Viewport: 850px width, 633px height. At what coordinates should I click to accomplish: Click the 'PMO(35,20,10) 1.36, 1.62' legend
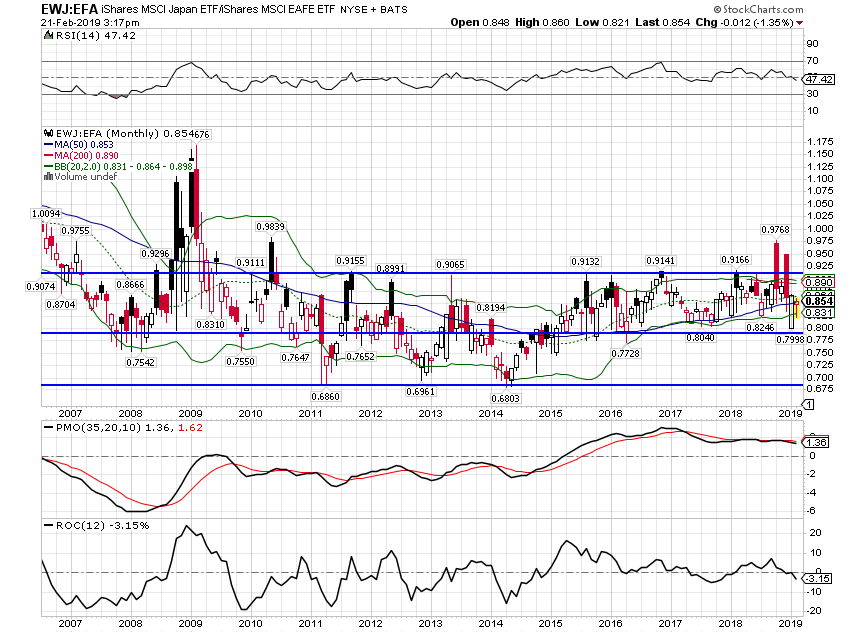(x=129, y=428)
